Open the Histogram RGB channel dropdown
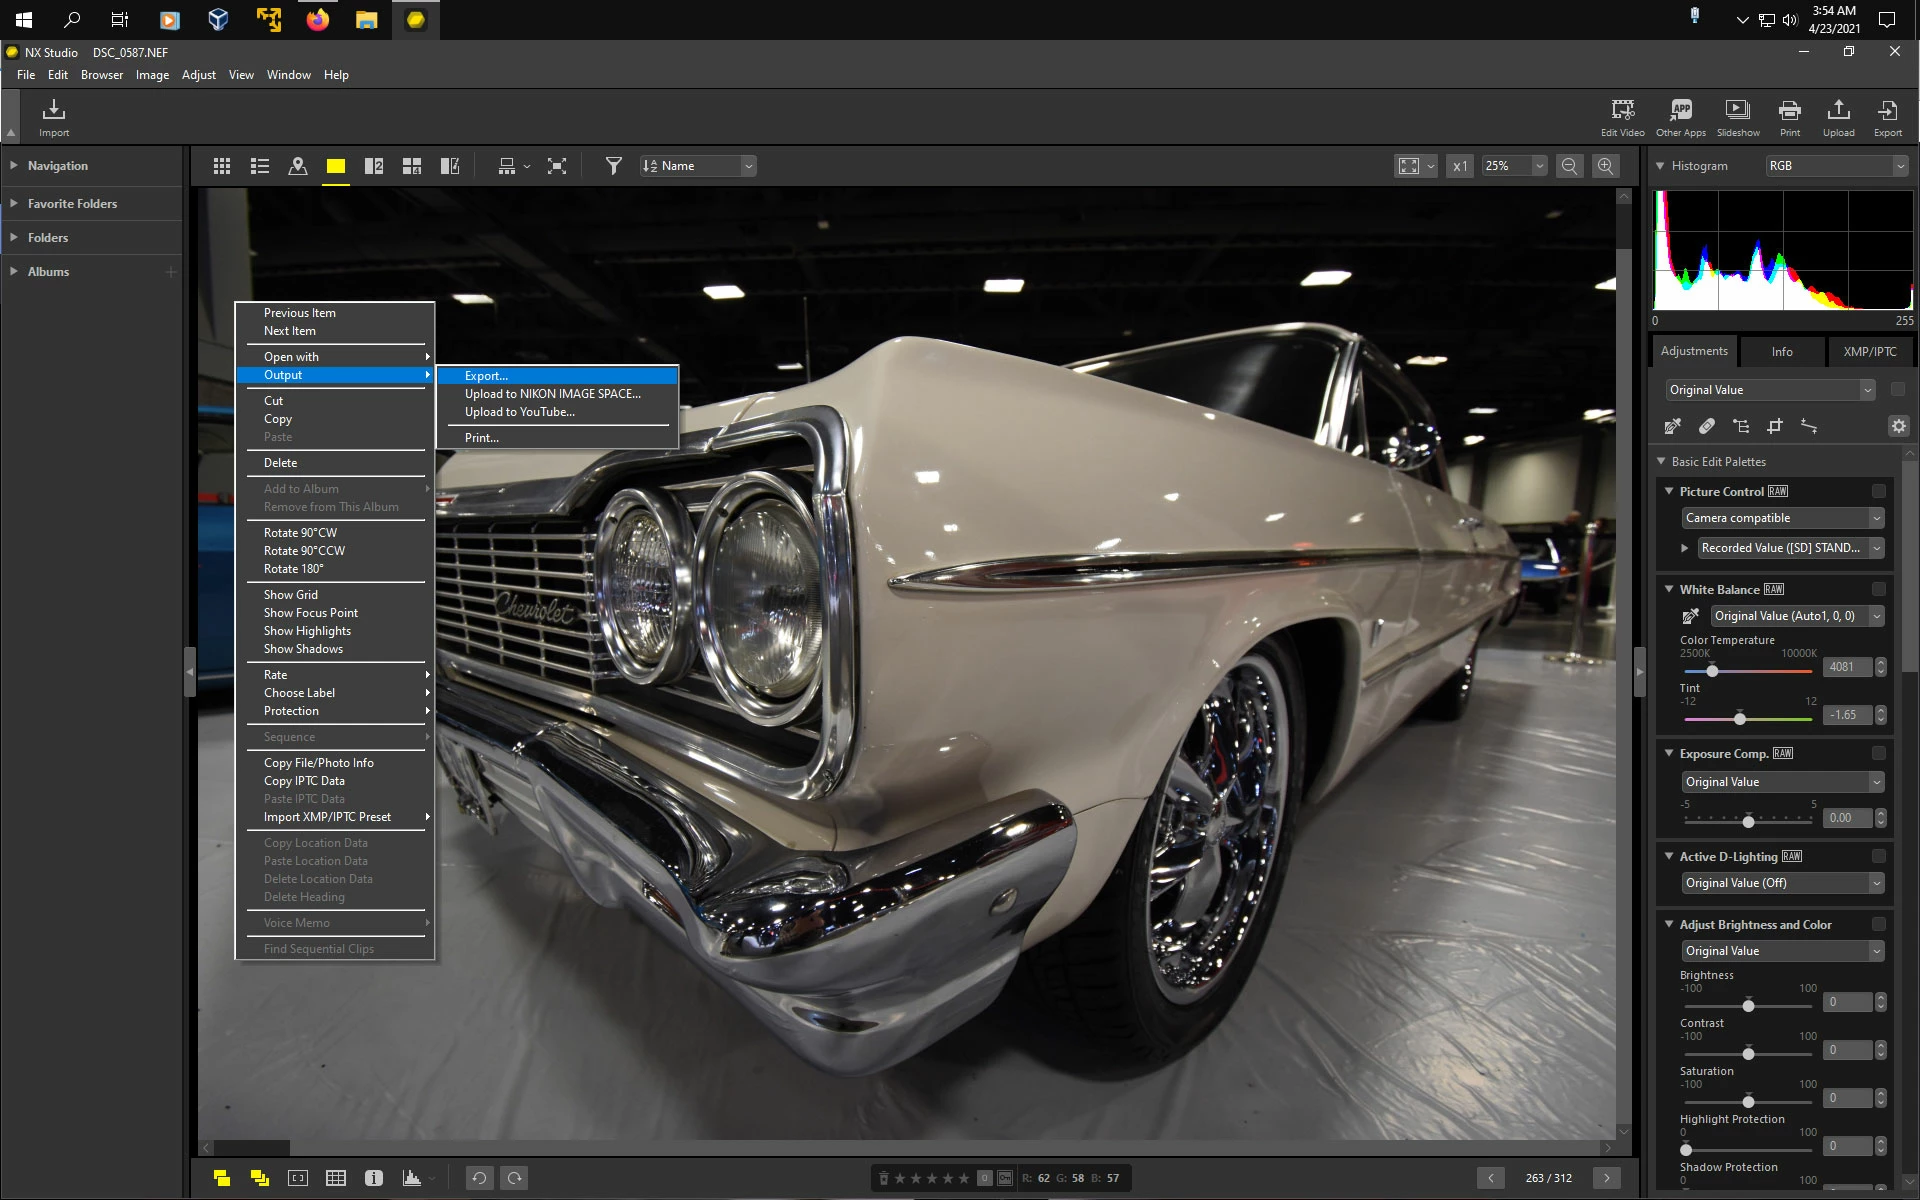Screen dimensions: 1920x1200 [1836, 166]
